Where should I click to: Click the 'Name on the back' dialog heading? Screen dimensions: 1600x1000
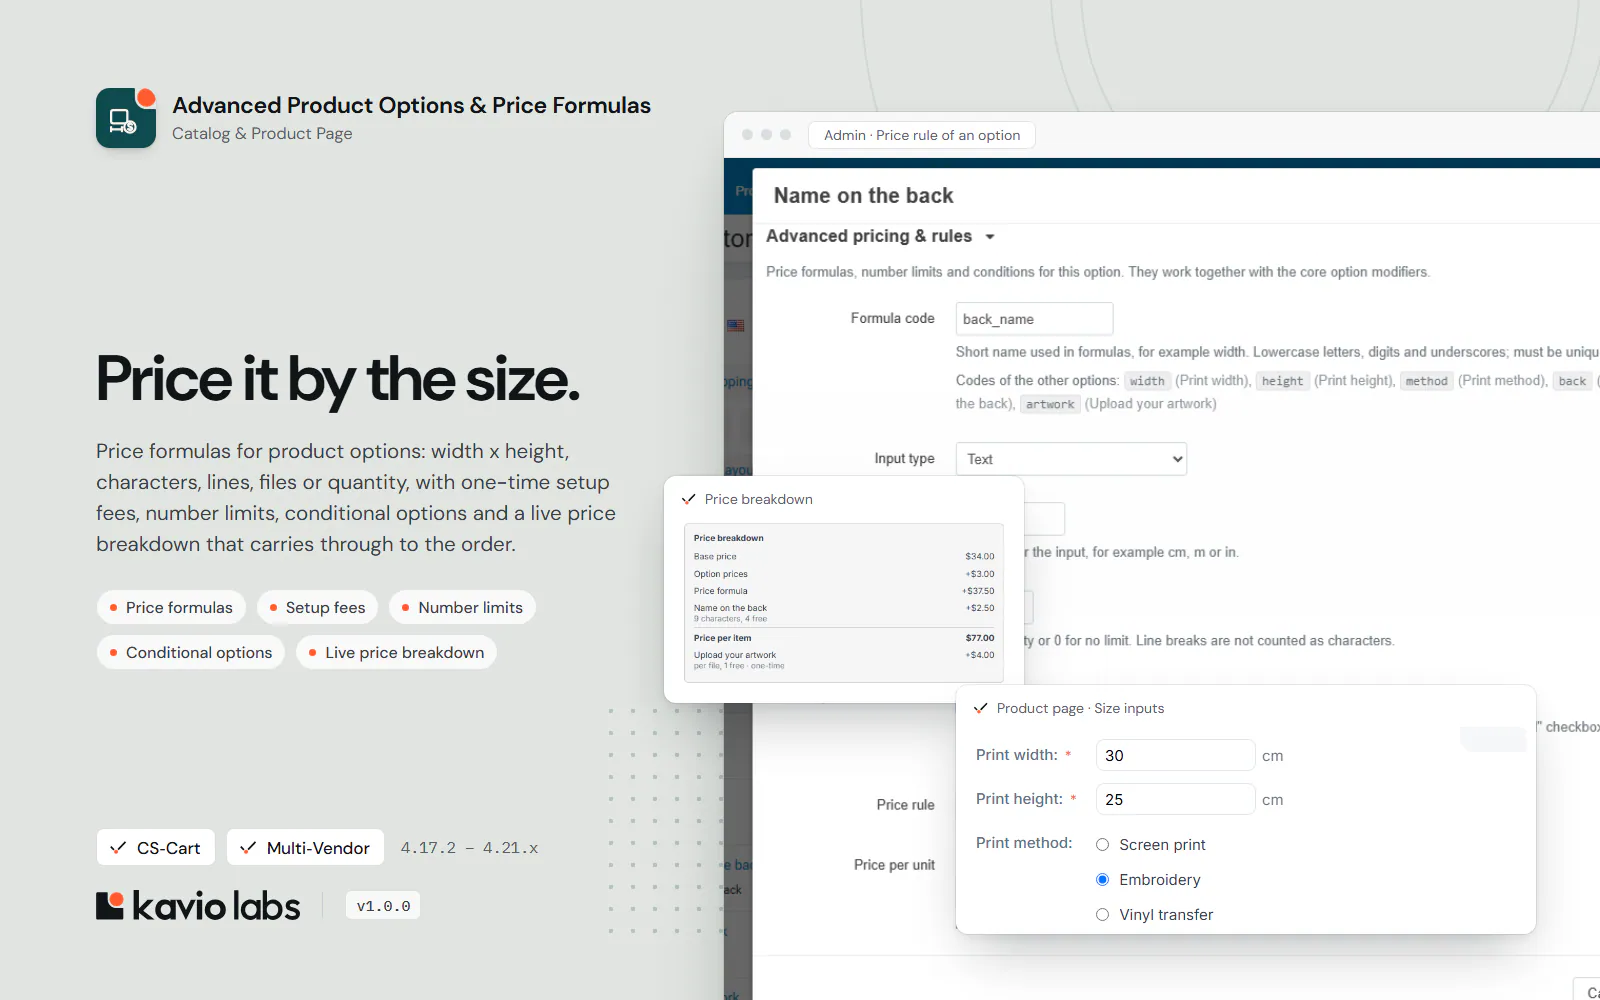point(863,196)
